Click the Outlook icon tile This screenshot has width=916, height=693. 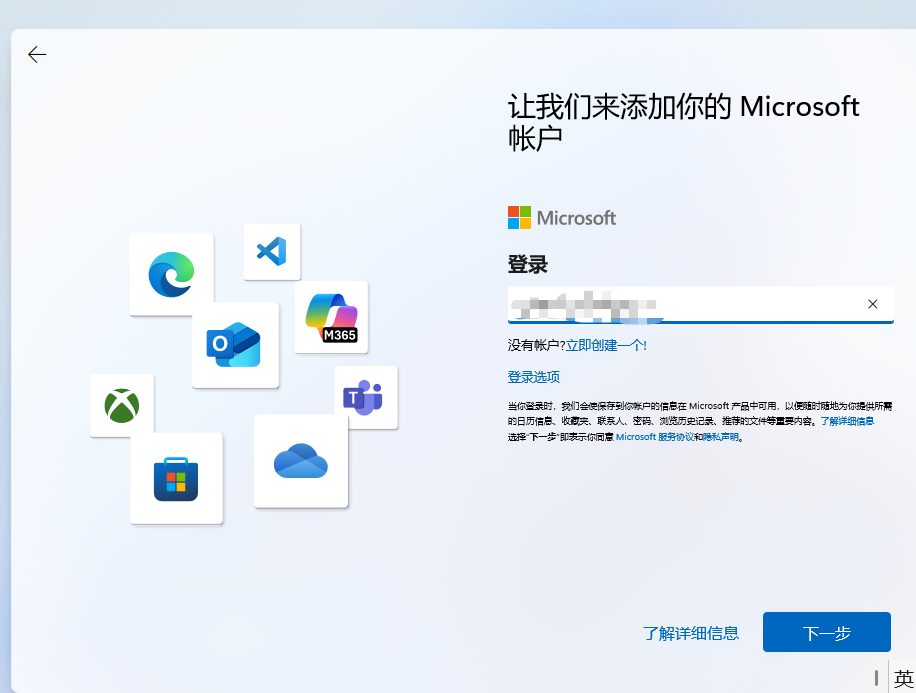pos(235,345)
